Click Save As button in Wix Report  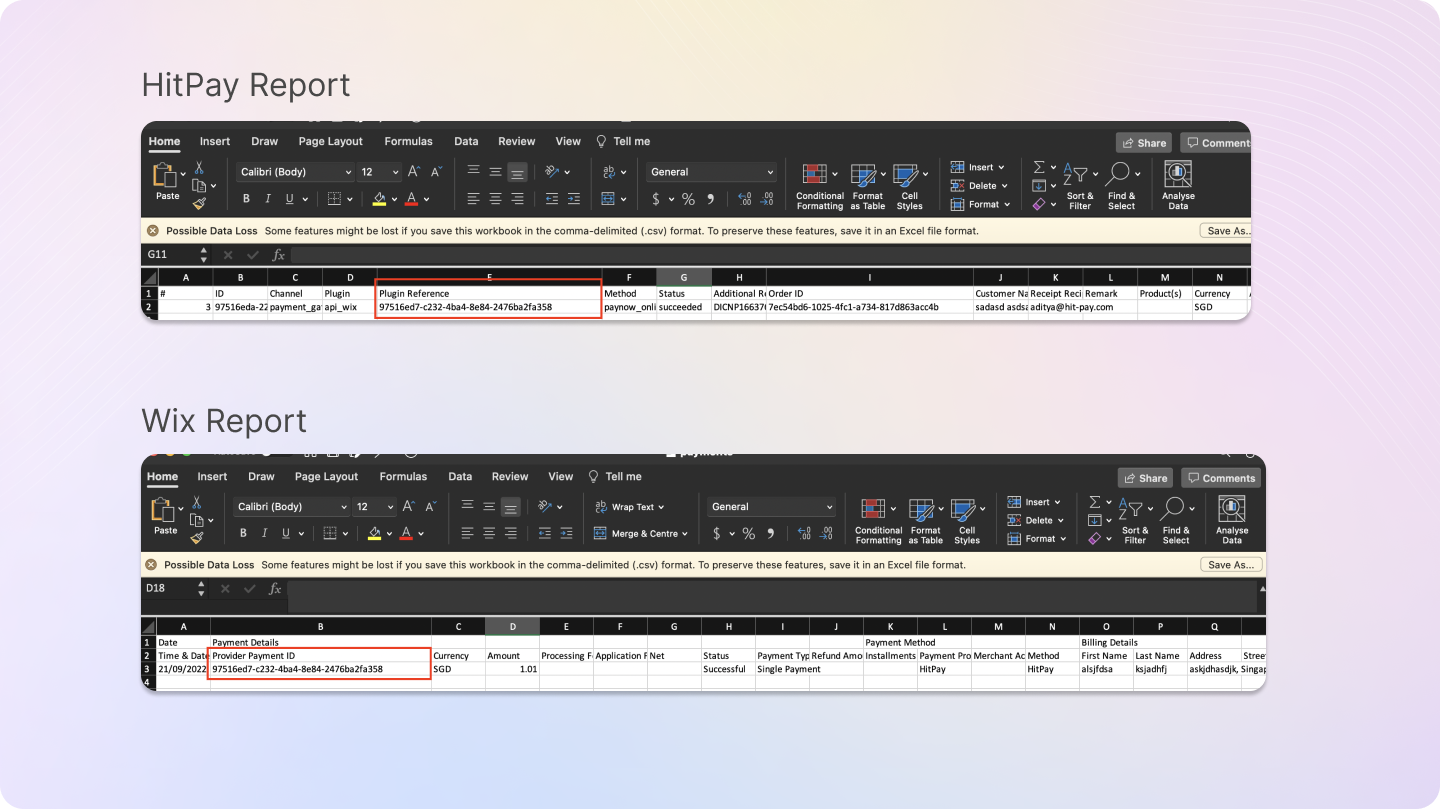(1231, 565)
